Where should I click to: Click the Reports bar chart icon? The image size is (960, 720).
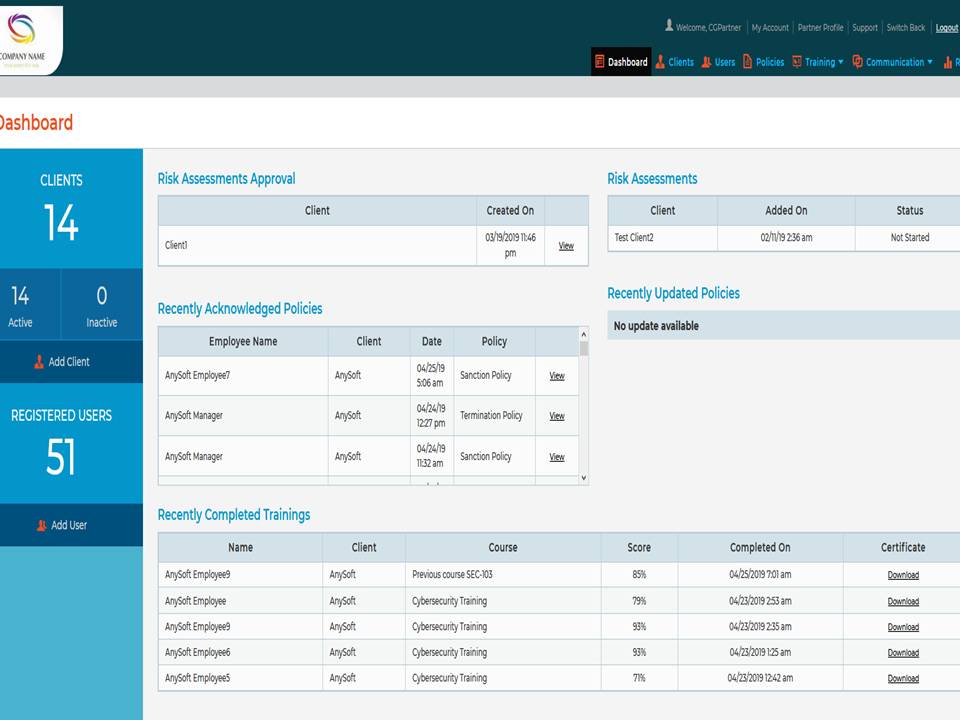click(948, 62)
